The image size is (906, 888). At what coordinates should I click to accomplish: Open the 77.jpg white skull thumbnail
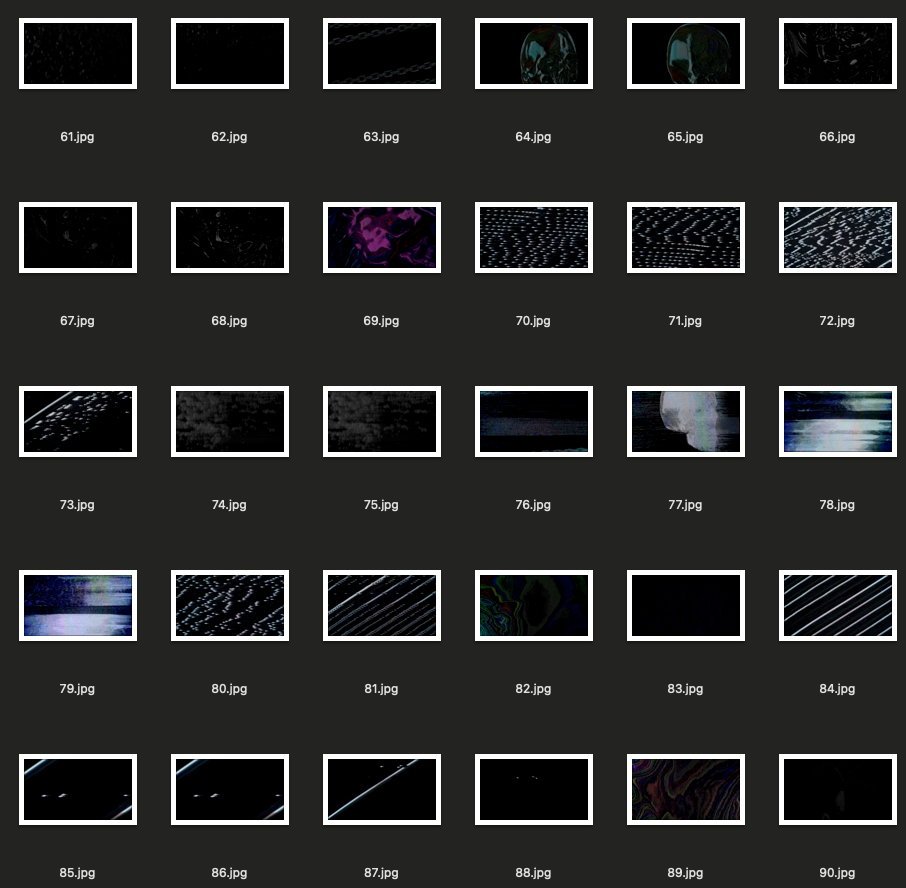pyautogui.click(x=685, y=422)
